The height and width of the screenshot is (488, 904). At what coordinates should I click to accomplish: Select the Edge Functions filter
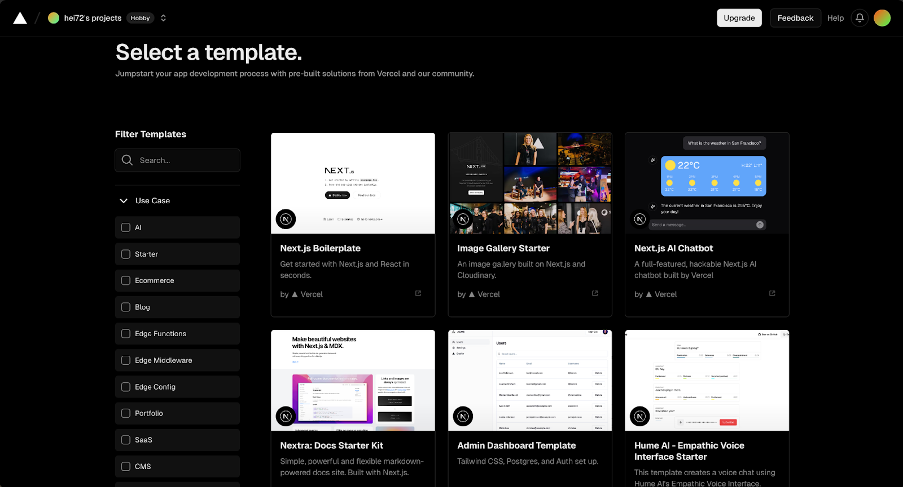126,333
